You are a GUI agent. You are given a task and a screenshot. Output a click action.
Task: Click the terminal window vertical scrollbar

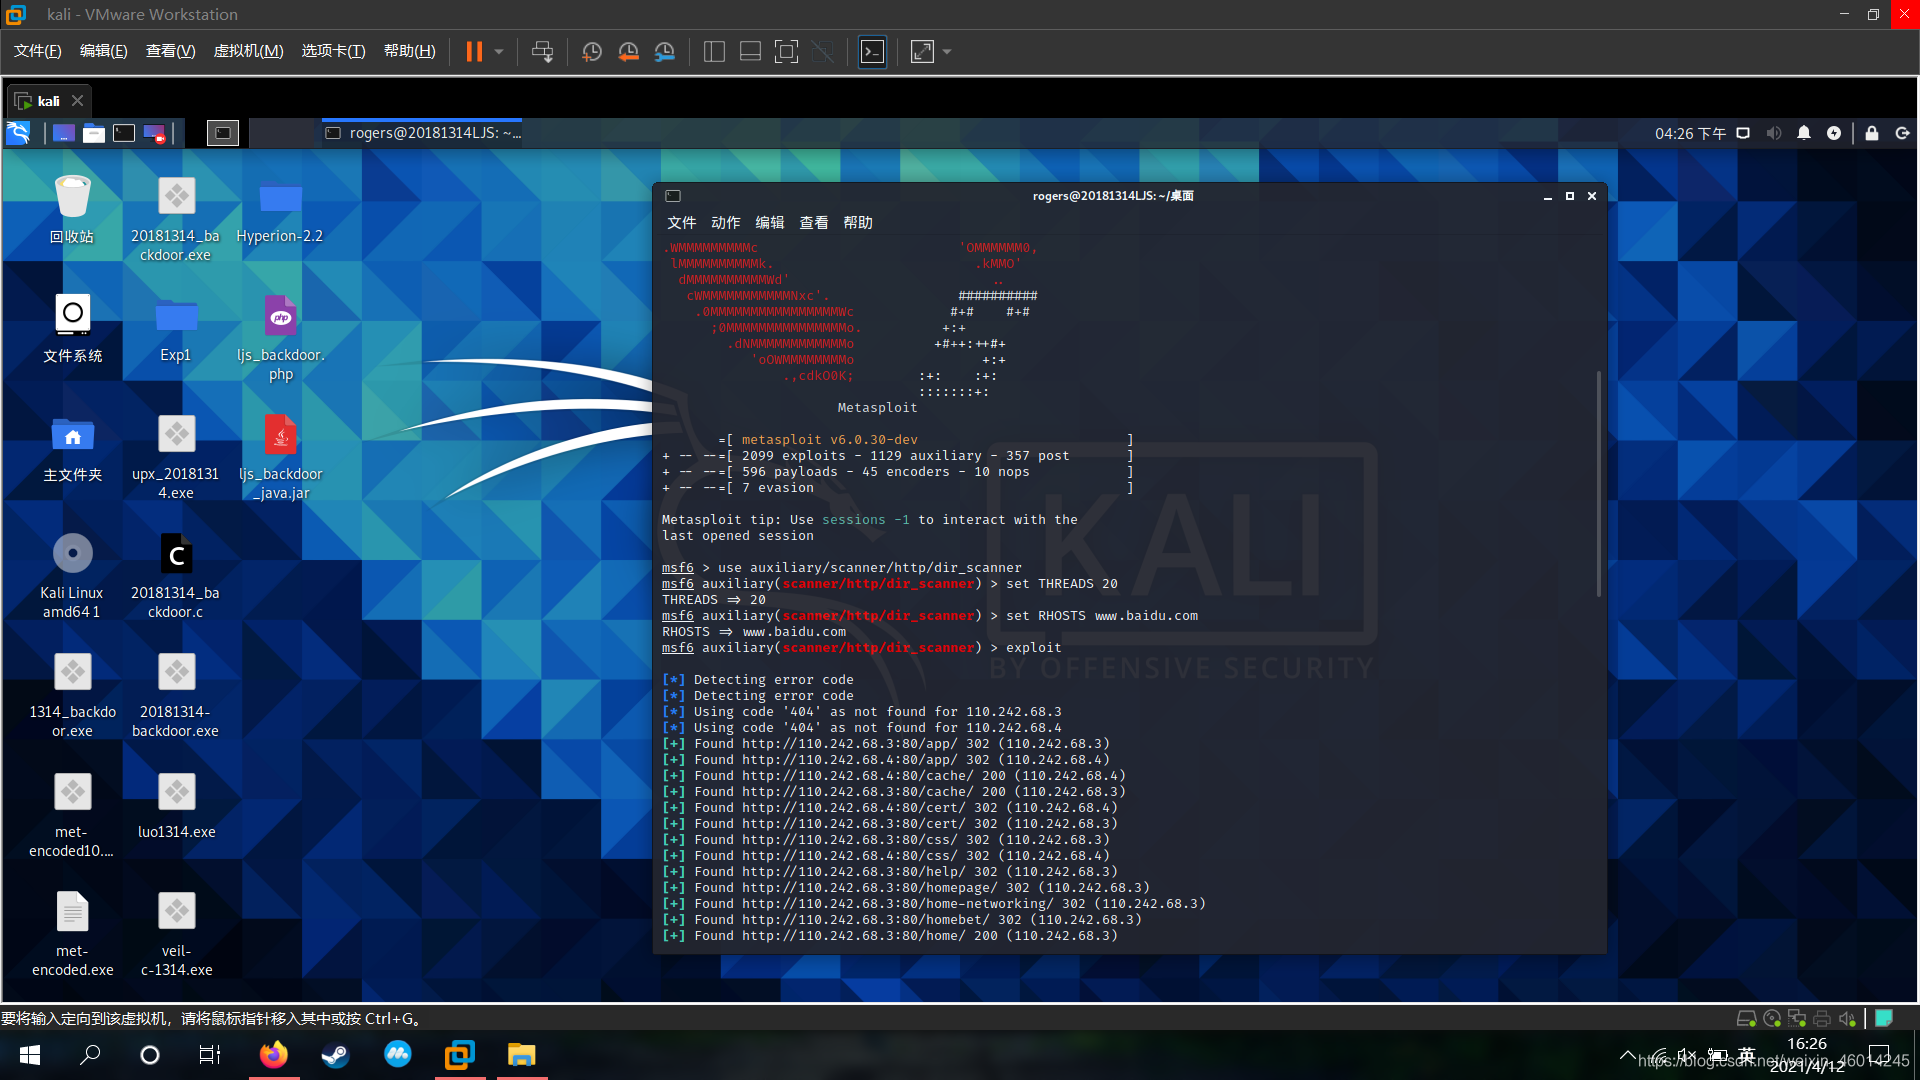click(x=1599, y=484)
